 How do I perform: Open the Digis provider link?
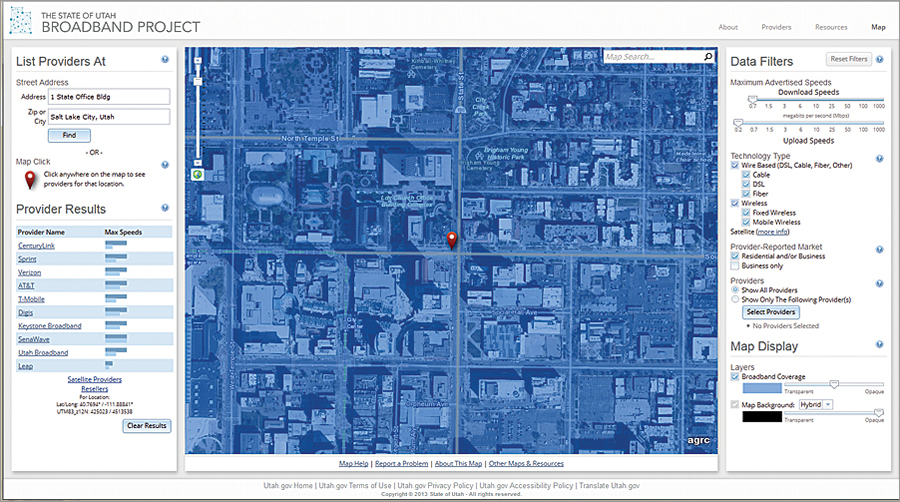point(25,313)
